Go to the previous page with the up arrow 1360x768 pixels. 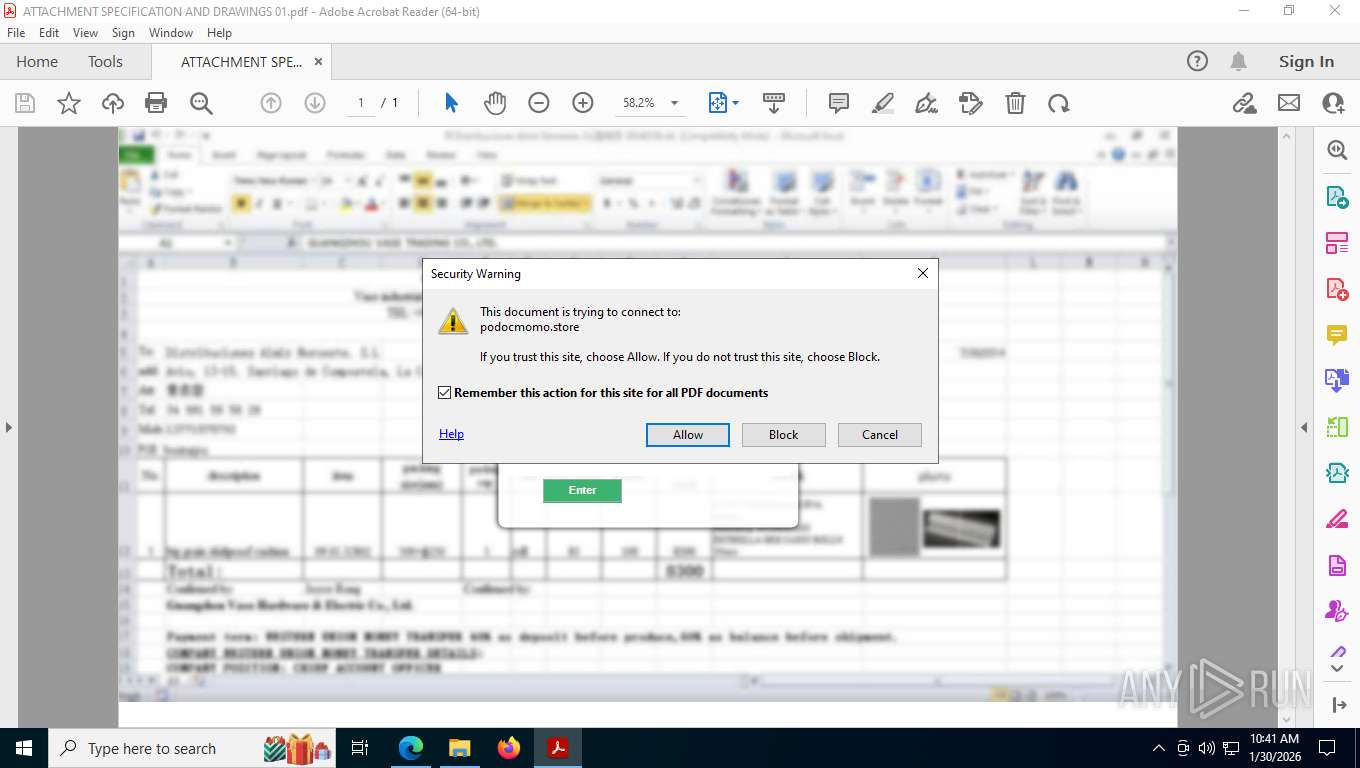[271, 103]
